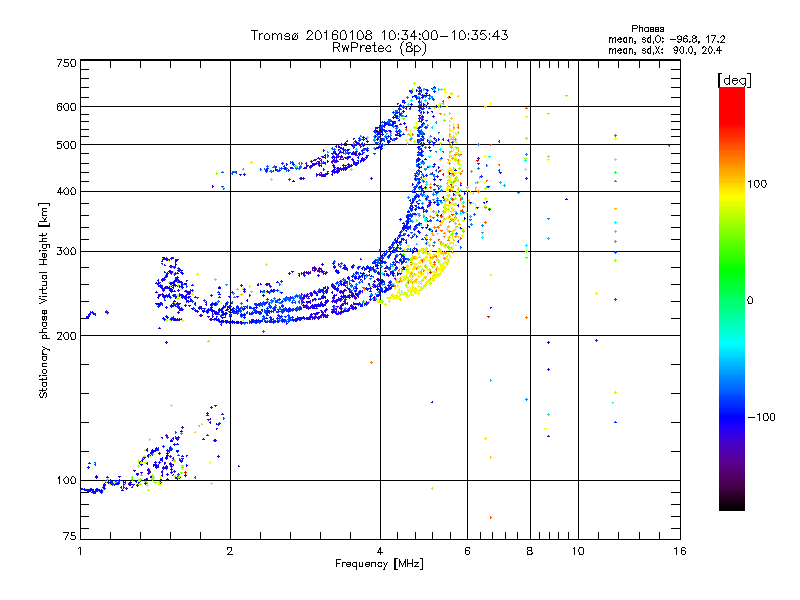Click the black bottom of the colorbar
This screenshot has height=600, width=800.
(732, 503)
